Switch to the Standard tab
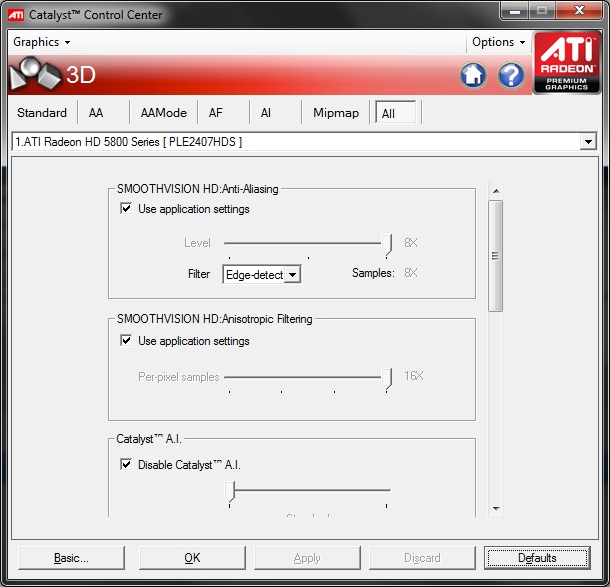Screen dimensions: 610x587 [x=42, y=113]
